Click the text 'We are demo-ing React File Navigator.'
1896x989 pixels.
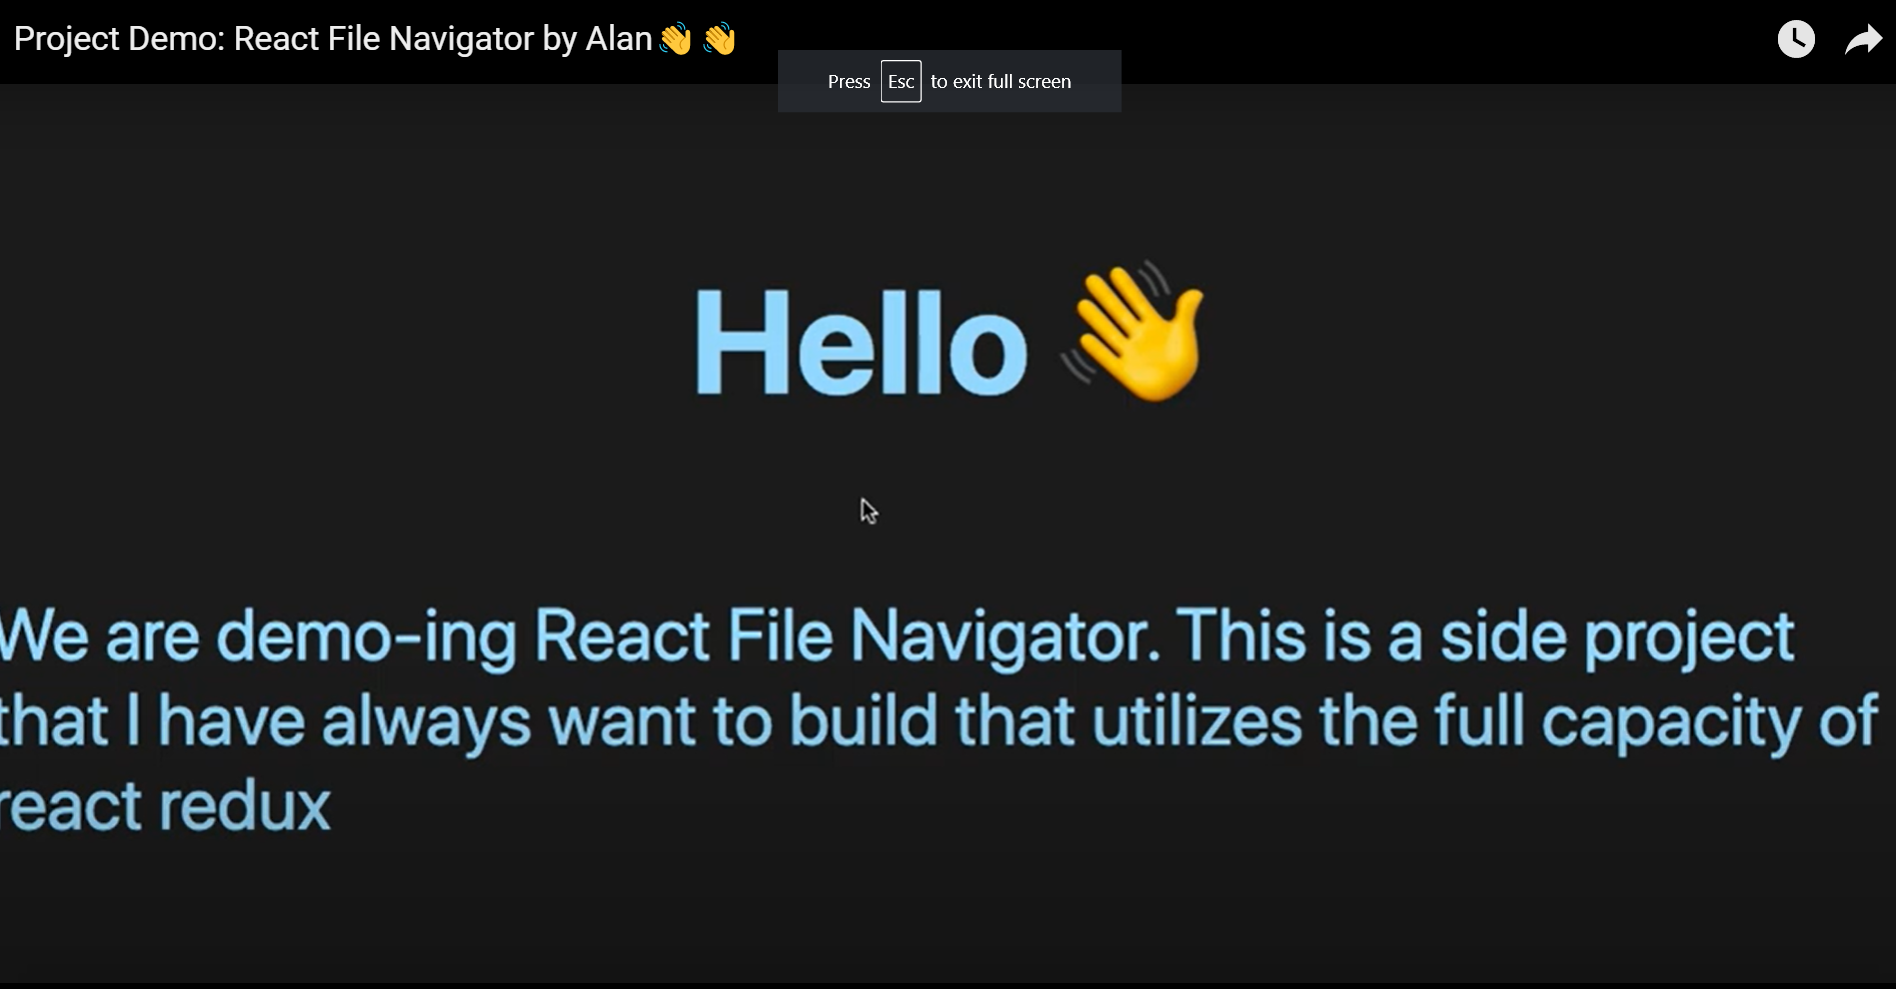(x=580, y=636)
